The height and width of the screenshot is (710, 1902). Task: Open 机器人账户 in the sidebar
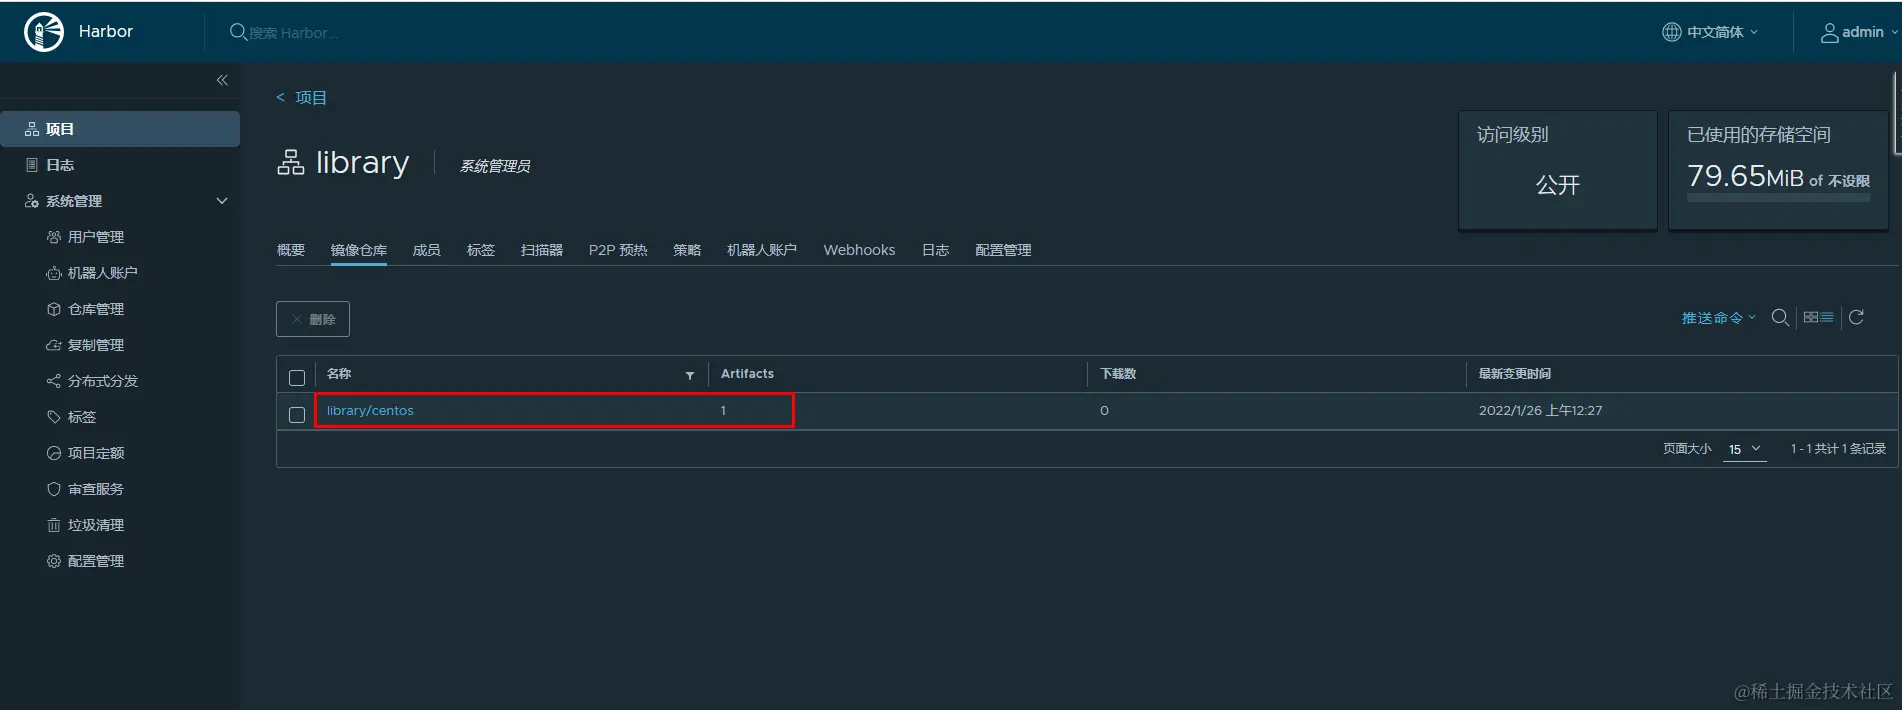point(102,273)
